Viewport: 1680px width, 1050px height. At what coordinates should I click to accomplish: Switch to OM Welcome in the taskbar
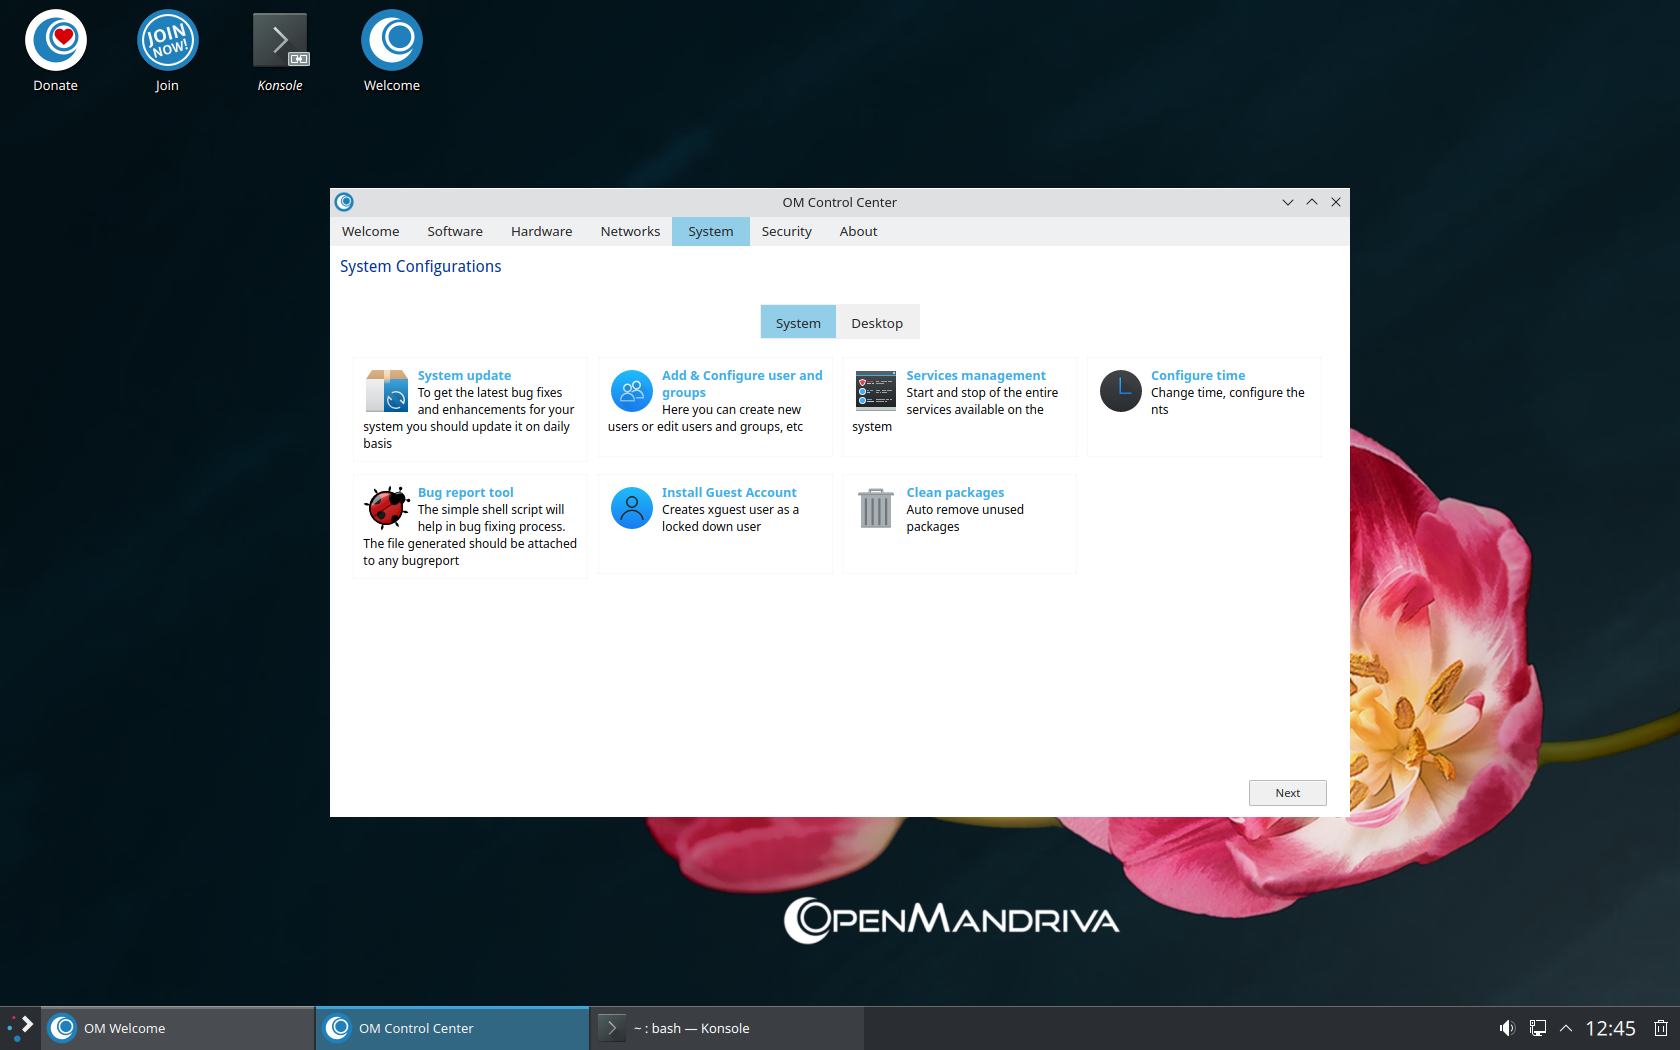tap(178, 1028)
